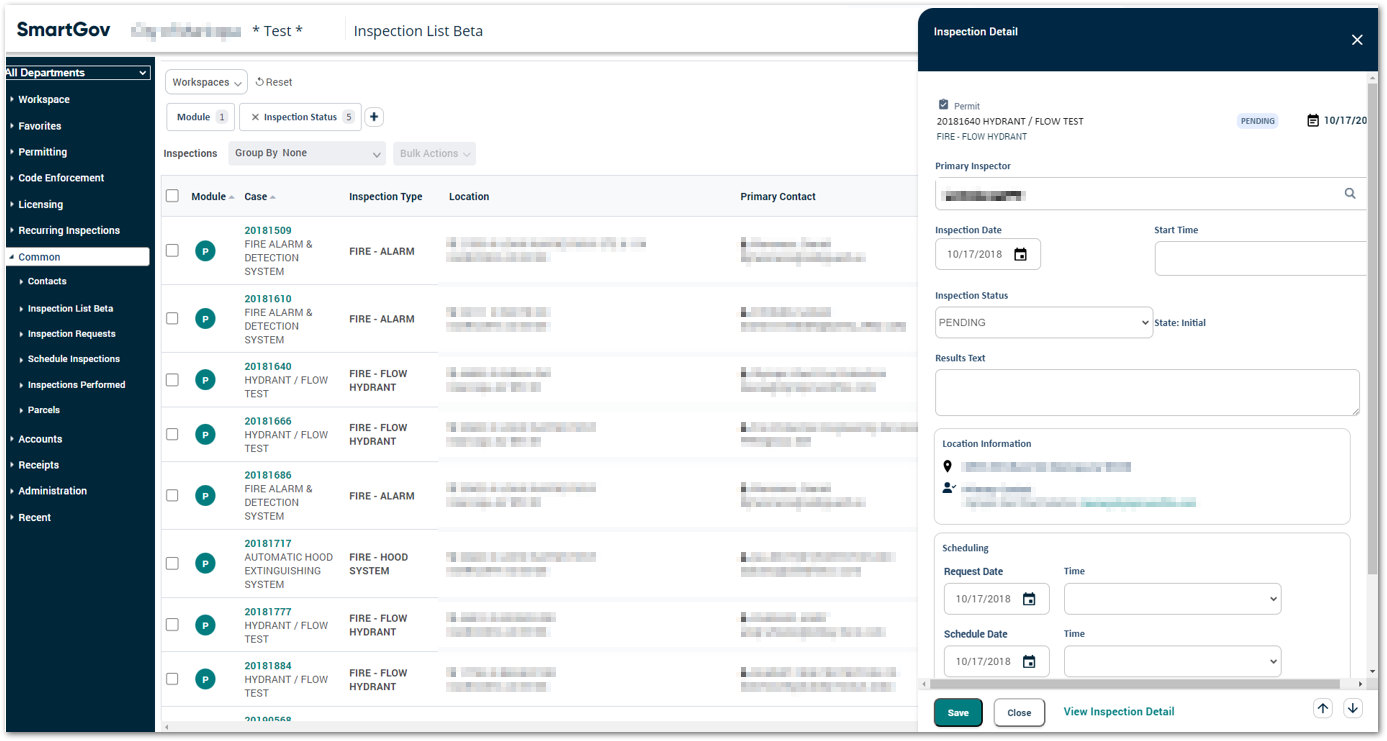Viewport: 1387px width, 741px height.
Task: Open View Inspection Detail link
Action: (1119, 712)
